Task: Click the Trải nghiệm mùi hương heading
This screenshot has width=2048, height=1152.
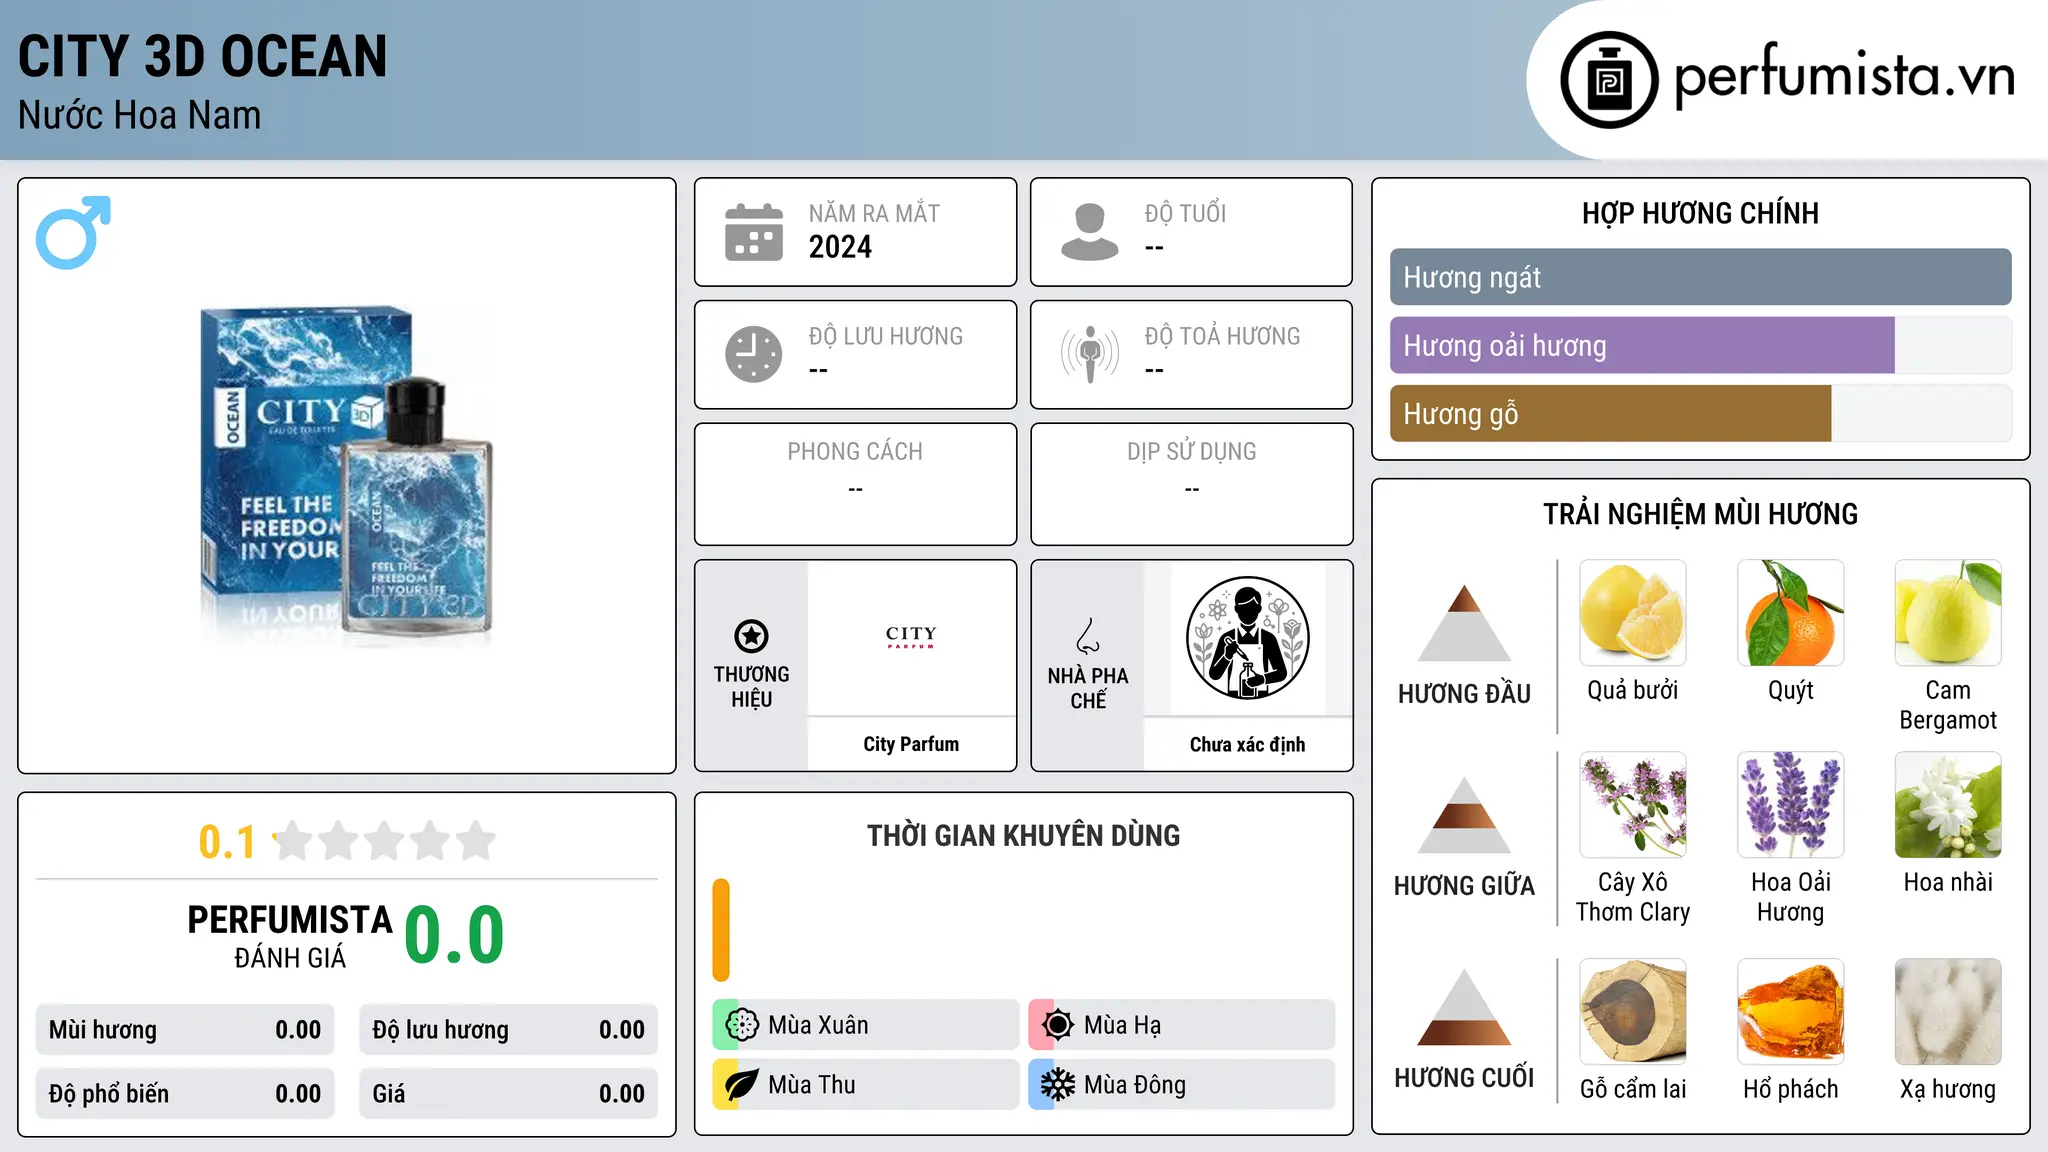Action: (x=1700, y=514)
